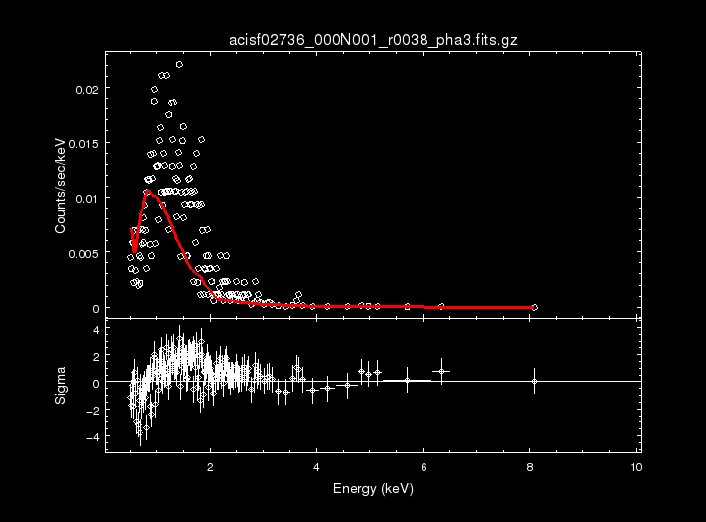The width and height of the screenshot is (706, 522).
Task: Select the spectrum data point near 8 keV
Action: pyautogui.click(x=534, y=307)
